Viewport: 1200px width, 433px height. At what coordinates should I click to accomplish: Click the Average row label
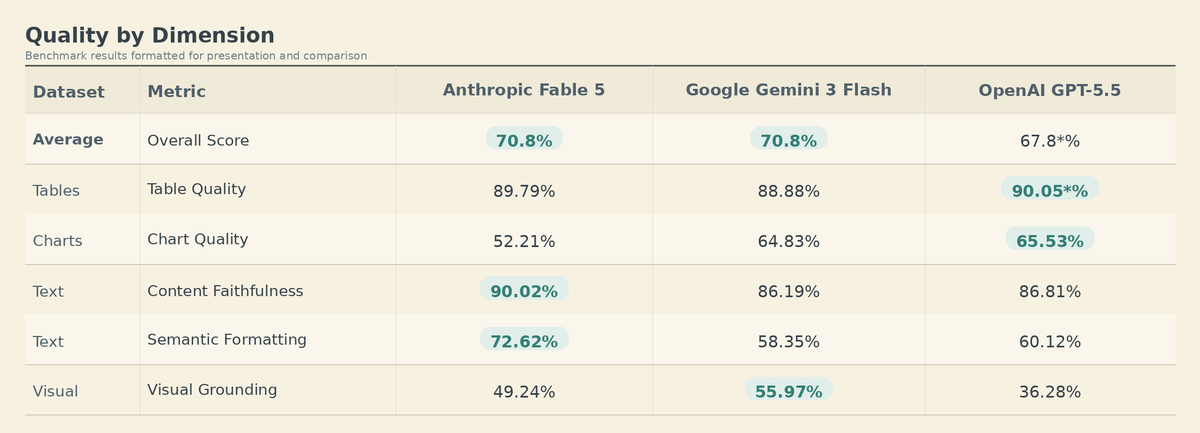[x=68, y=140]
